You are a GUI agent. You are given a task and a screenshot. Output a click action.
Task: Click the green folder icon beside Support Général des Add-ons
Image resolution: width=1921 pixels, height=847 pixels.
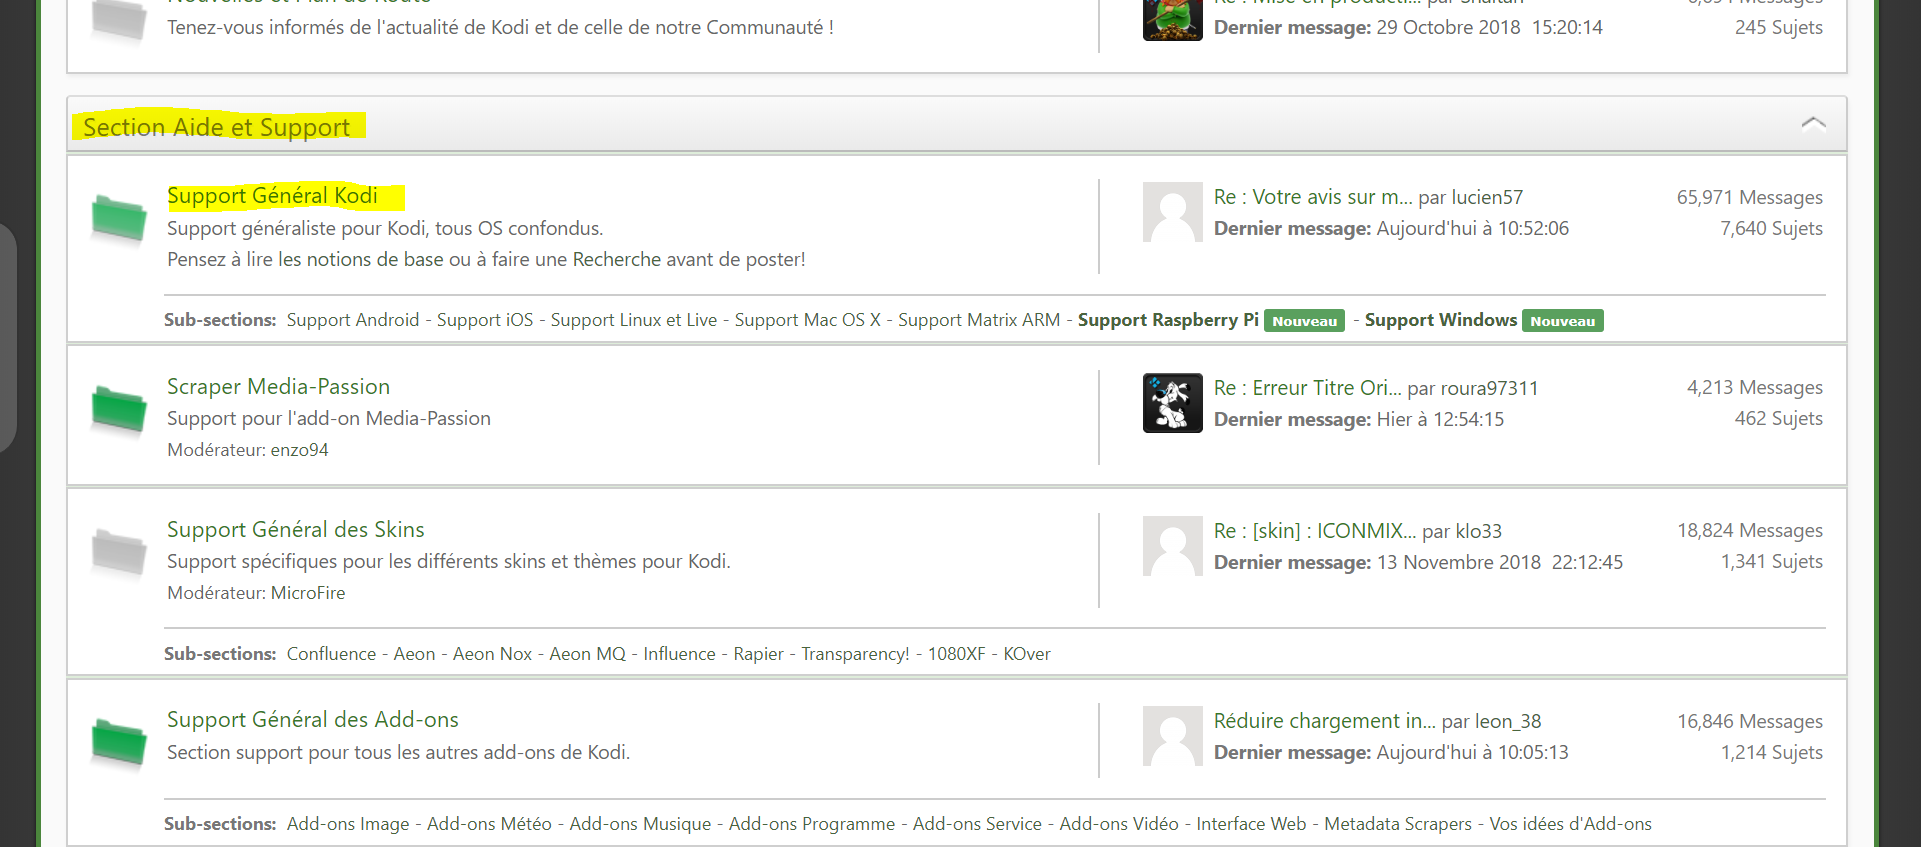coord(119,743)
